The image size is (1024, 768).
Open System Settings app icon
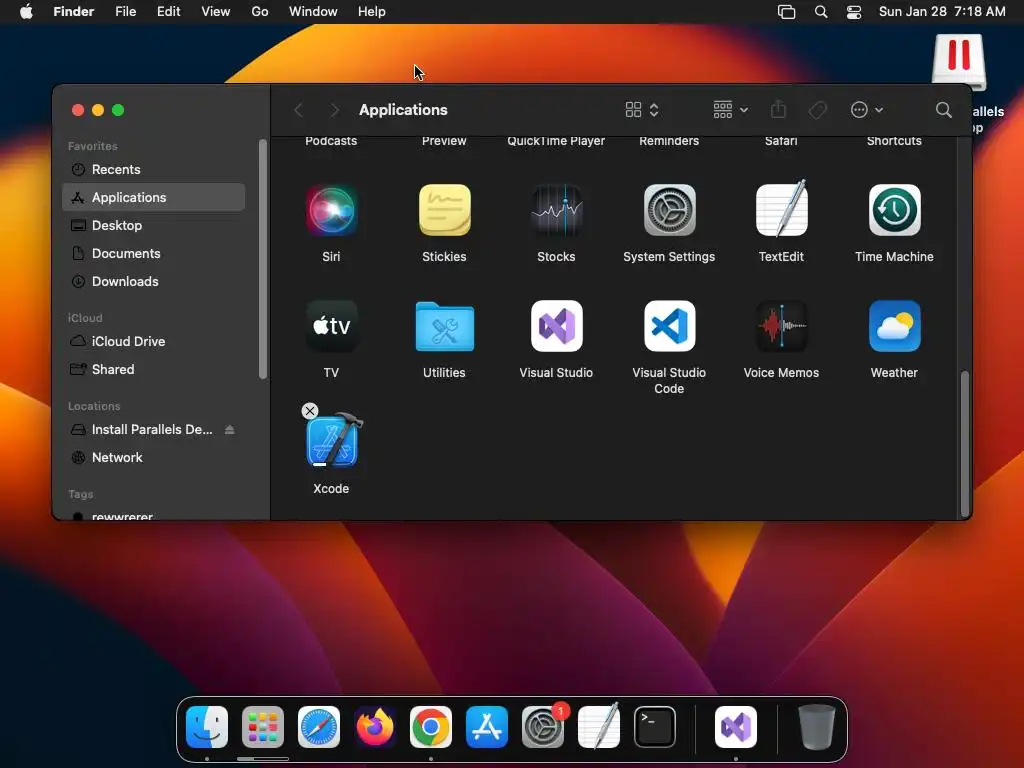(x=669, y=210)
